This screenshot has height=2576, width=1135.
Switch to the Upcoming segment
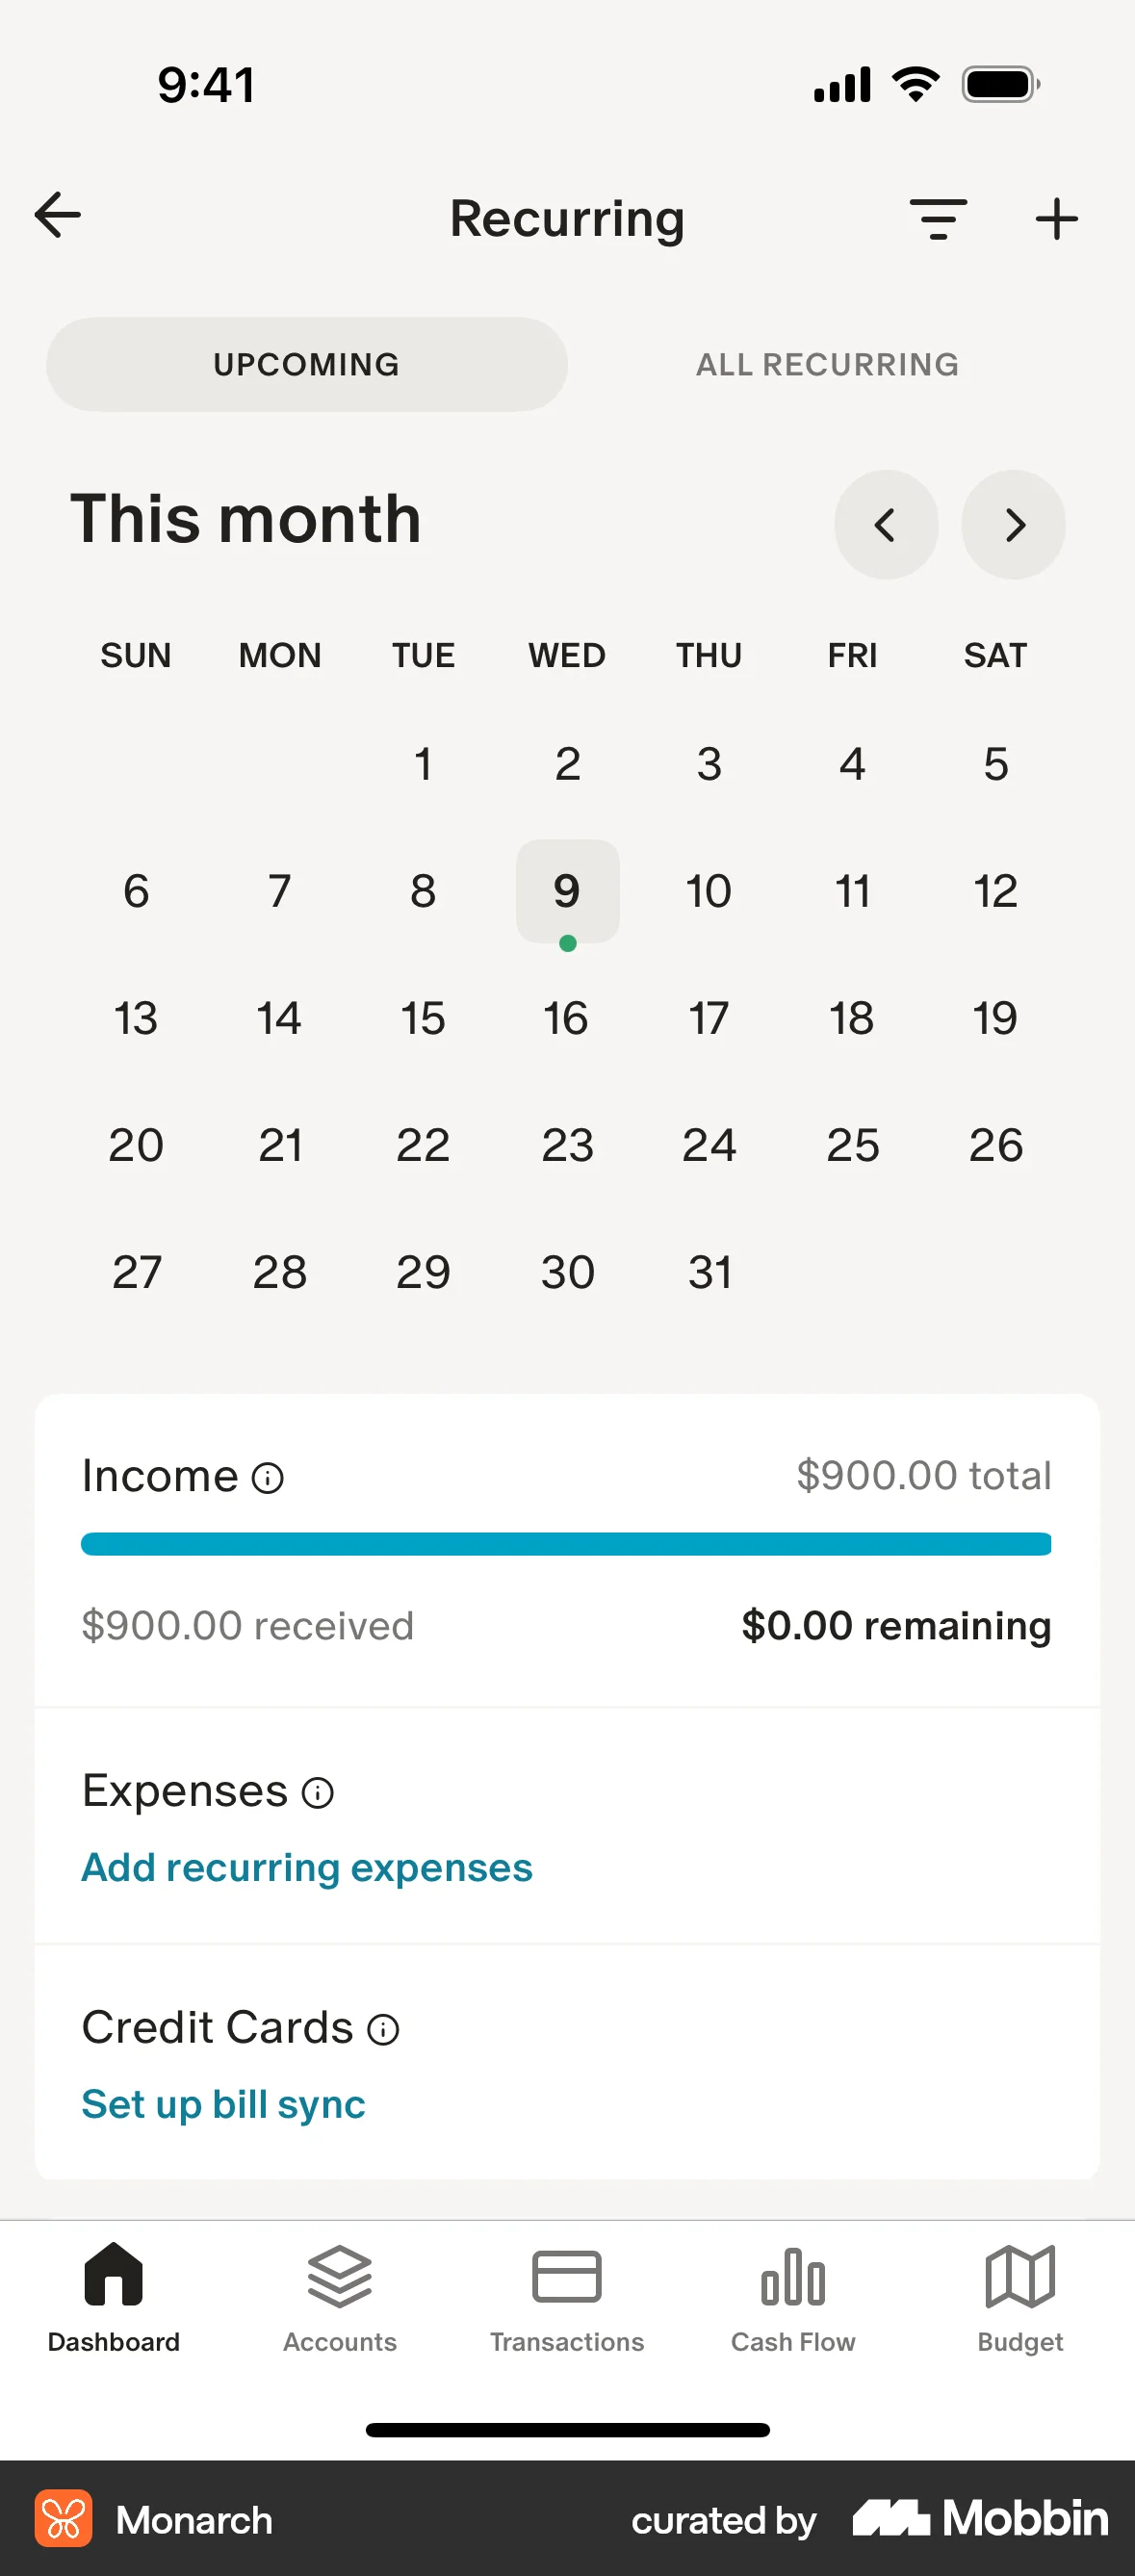pyautogui.click(x=306, y=364)
